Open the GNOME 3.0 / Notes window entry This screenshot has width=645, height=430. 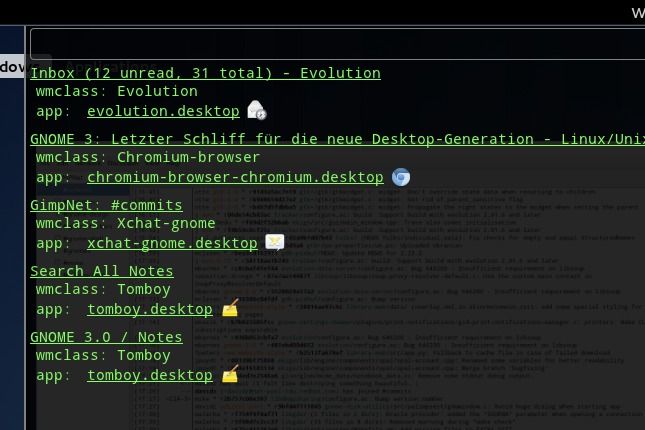[106, 337]
